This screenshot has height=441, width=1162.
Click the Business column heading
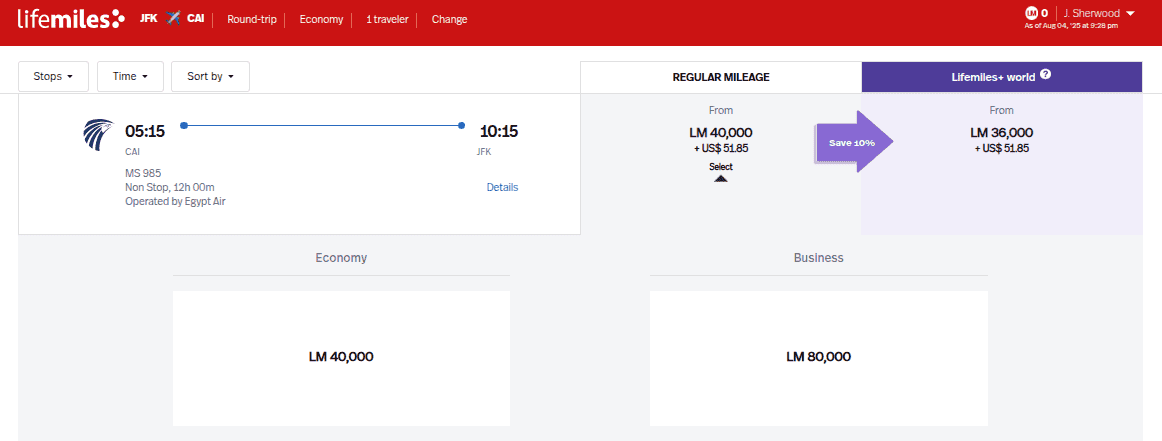[x=818, y=258]
